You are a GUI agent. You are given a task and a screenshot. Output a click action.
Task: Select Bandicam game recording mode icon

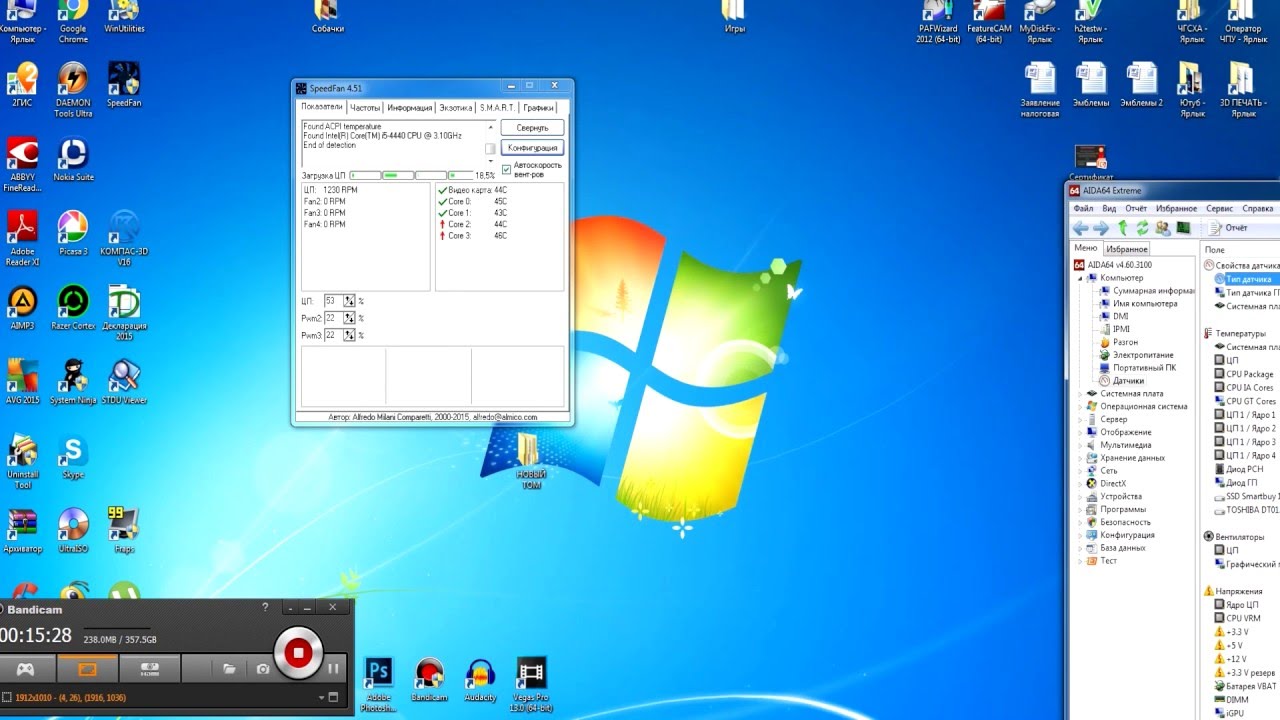coord(26,668)
